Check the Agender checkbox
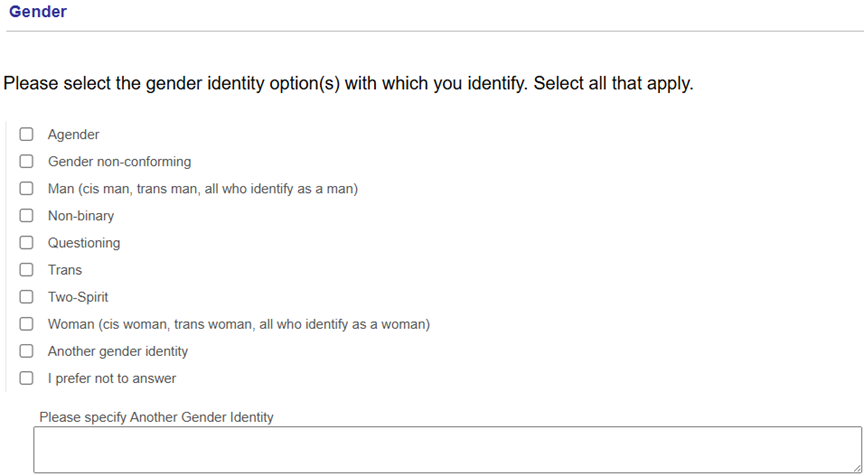This screenshot has height=476, width=864. point(26,134)
